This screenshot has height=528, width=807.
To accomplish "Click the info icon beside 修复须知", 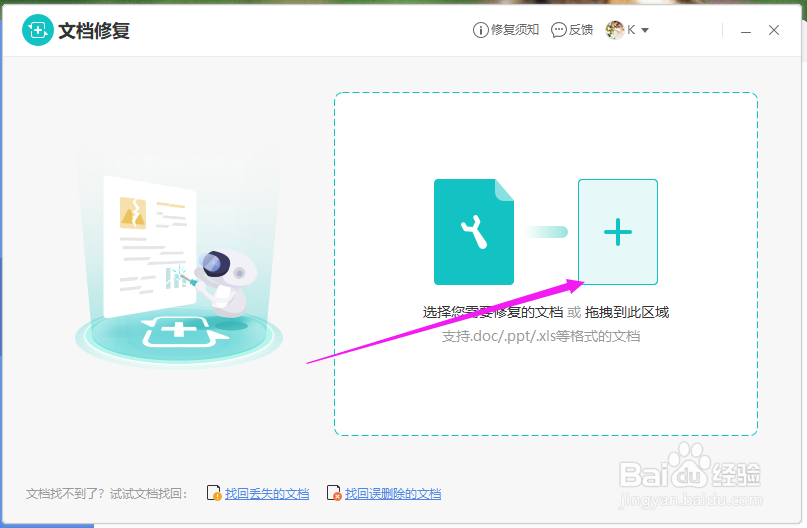I will coord(480,30).
